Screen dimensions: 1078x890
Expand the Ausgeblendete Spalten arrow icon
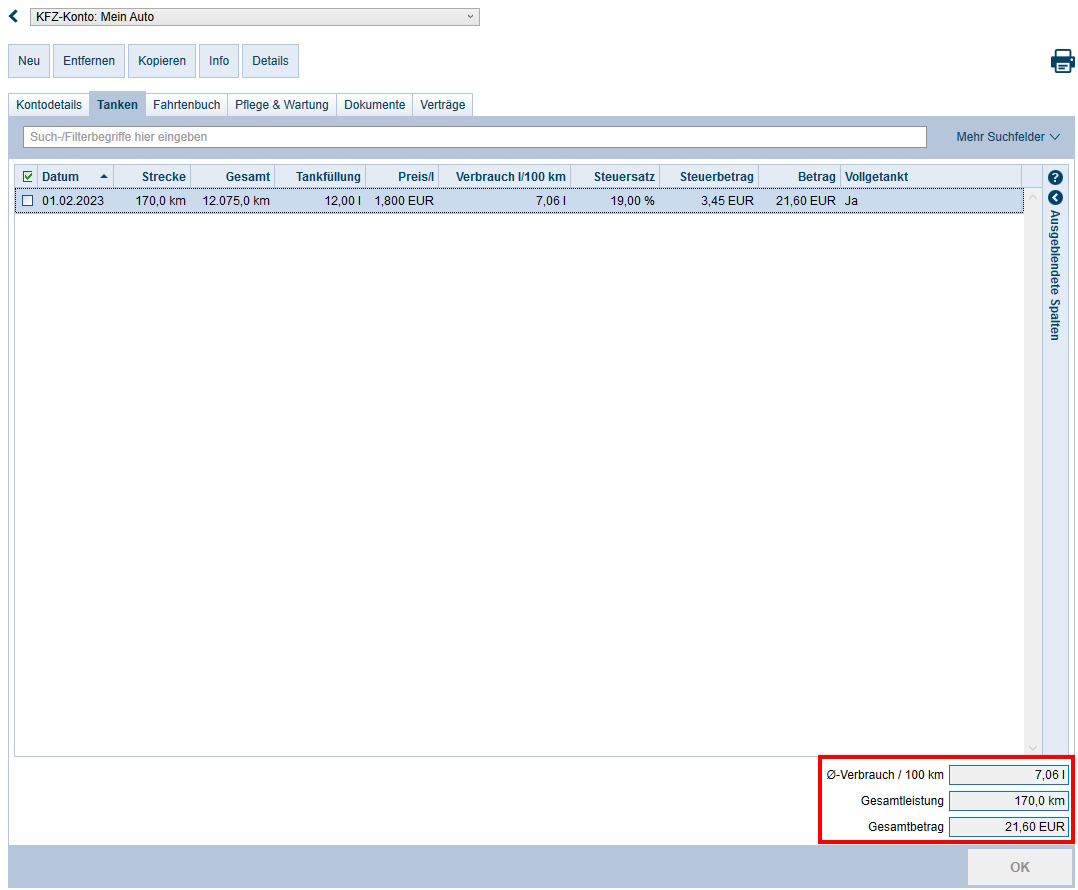[x=1055, y=198]
